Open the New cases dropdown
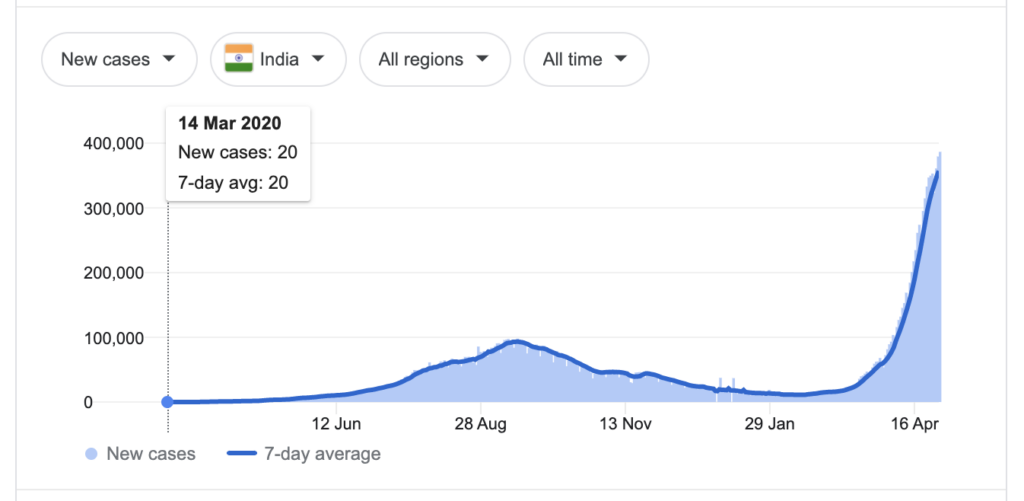1024x501 pixels. click(118, 59)
